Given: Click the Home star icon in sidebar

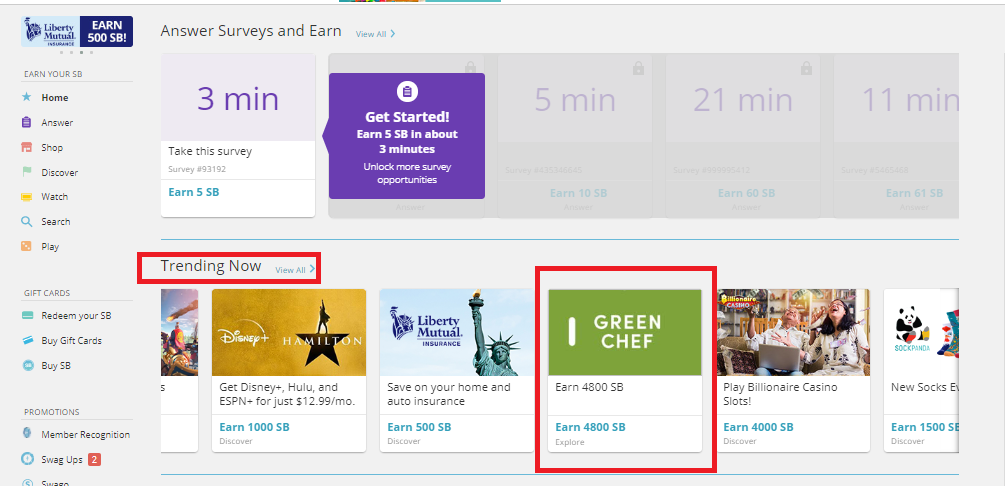Looking at the screenshot, I should coord(26,97).
